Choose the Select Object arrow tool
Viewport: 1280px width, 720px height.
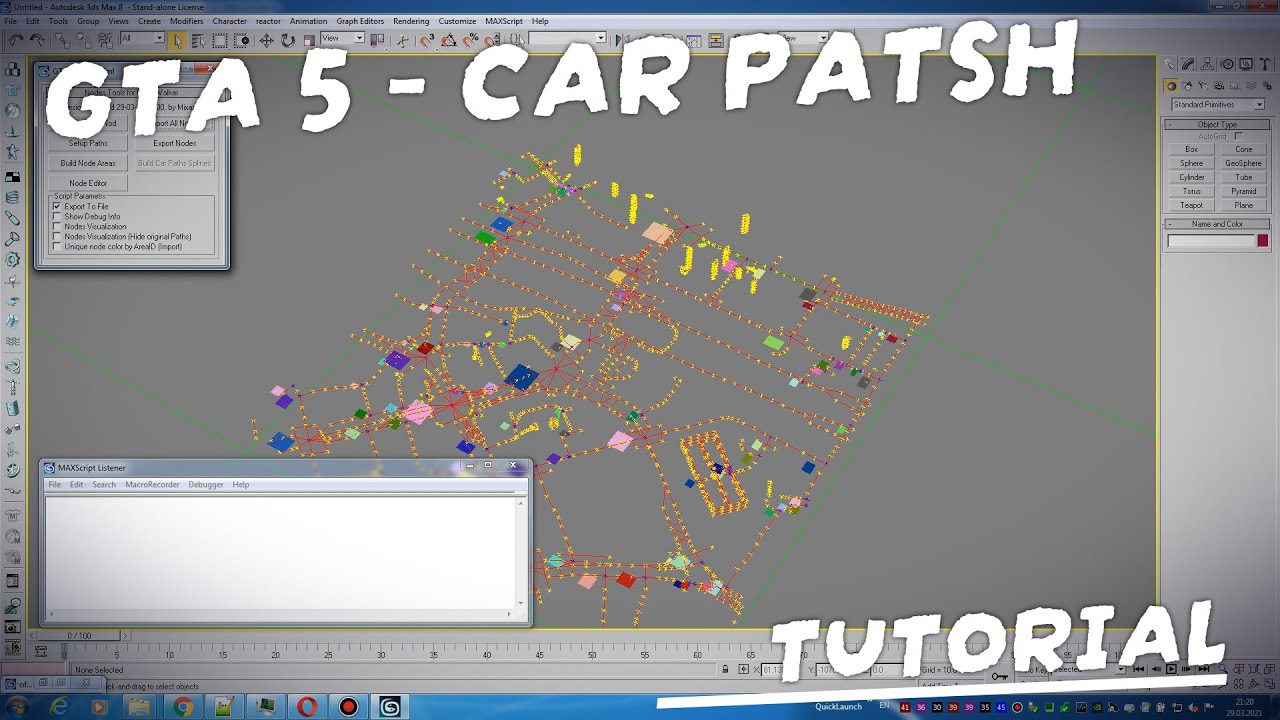pyautogui.click(x=177, y=40)
